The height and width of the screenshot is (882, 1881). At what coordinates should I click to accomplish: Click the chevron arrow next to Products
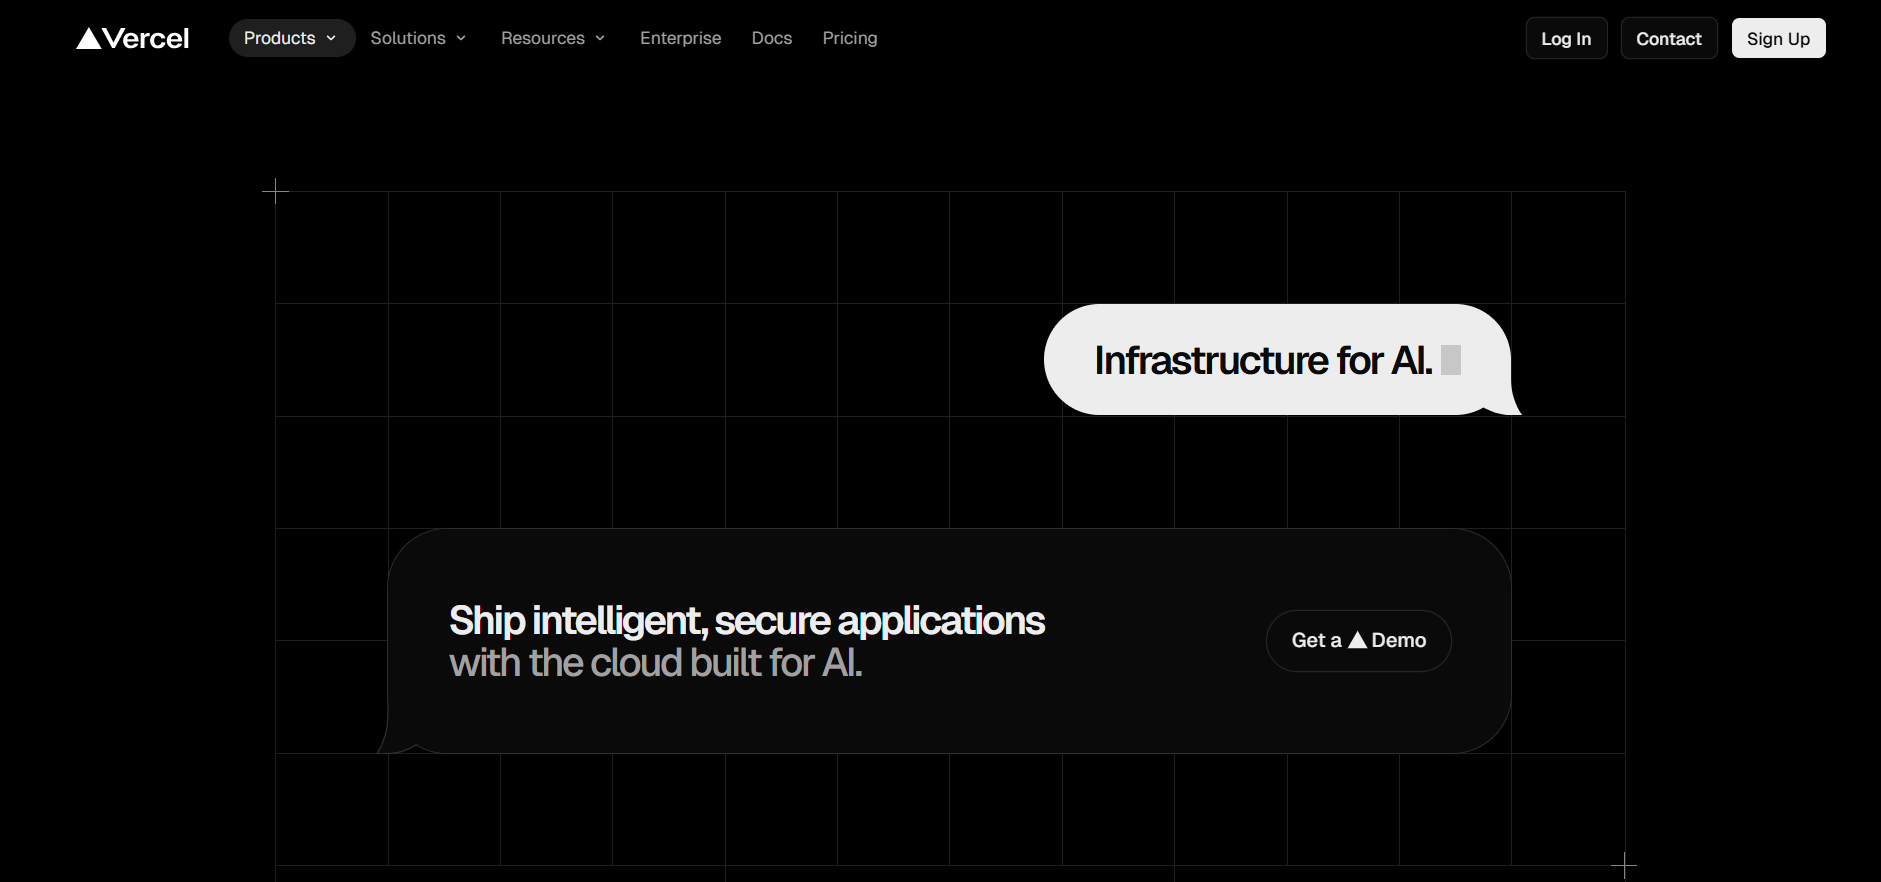[x=331, y=38]
